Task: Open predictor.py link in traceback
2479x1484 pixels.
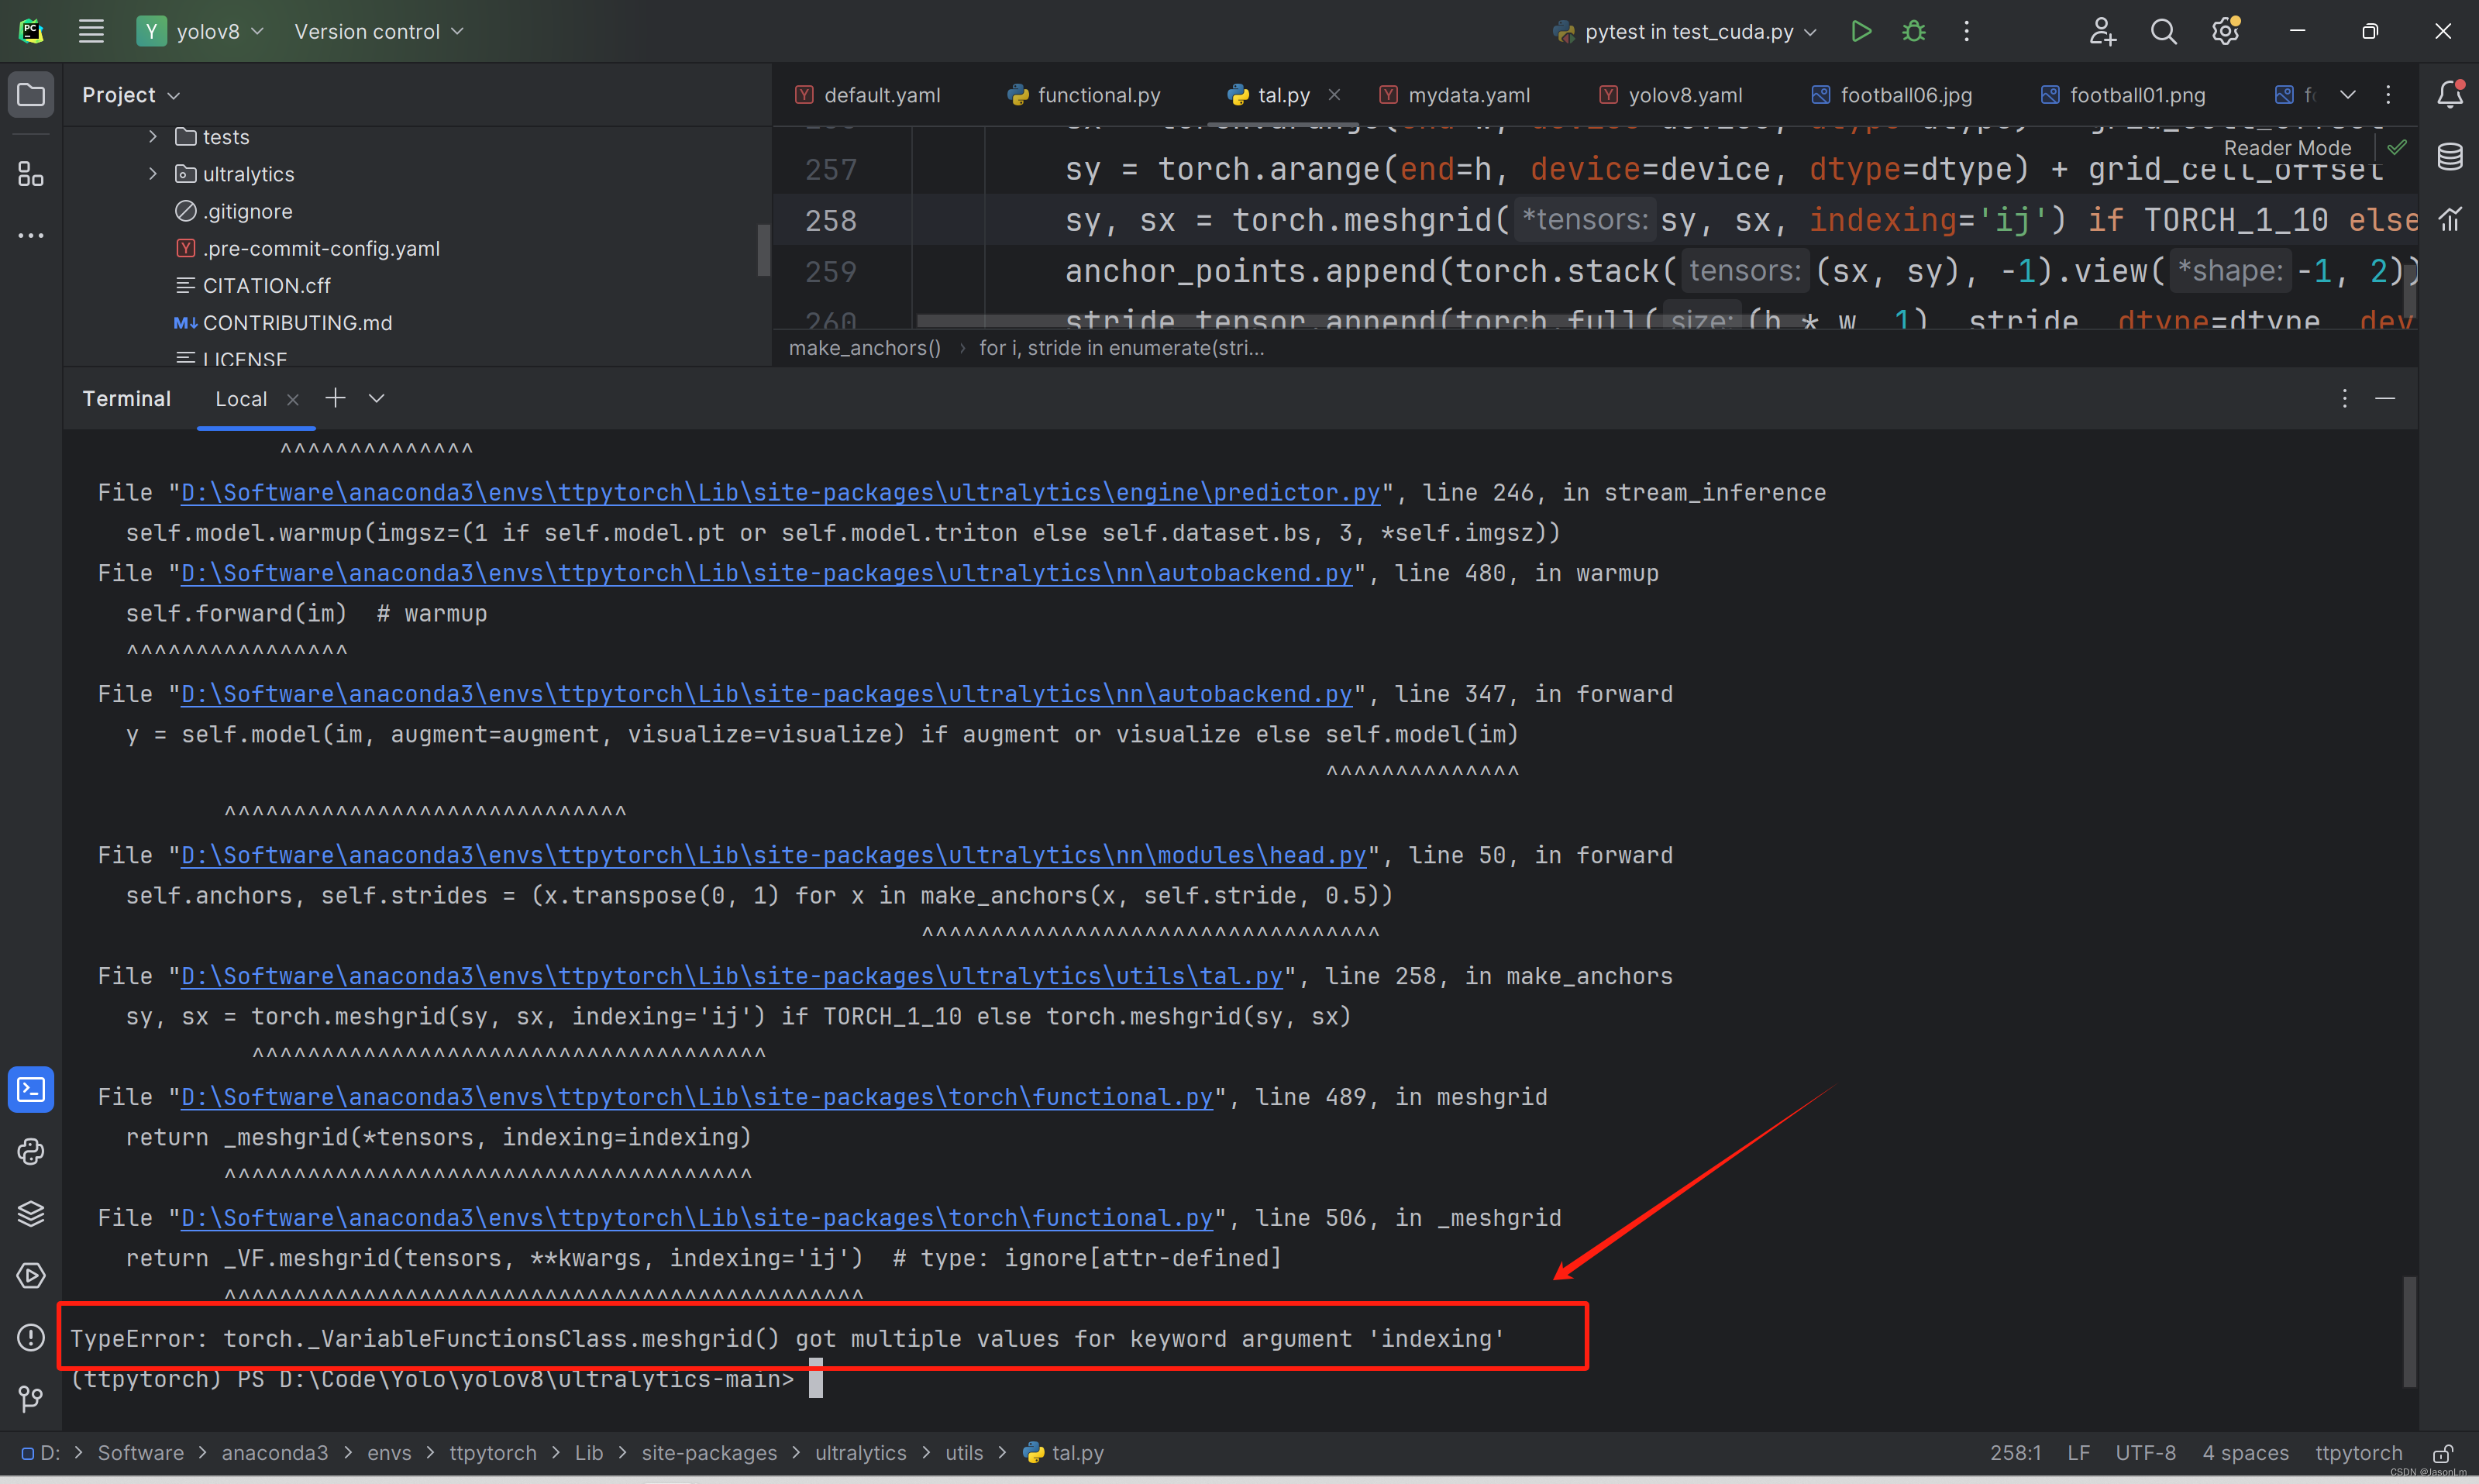Action: point(780,492)
